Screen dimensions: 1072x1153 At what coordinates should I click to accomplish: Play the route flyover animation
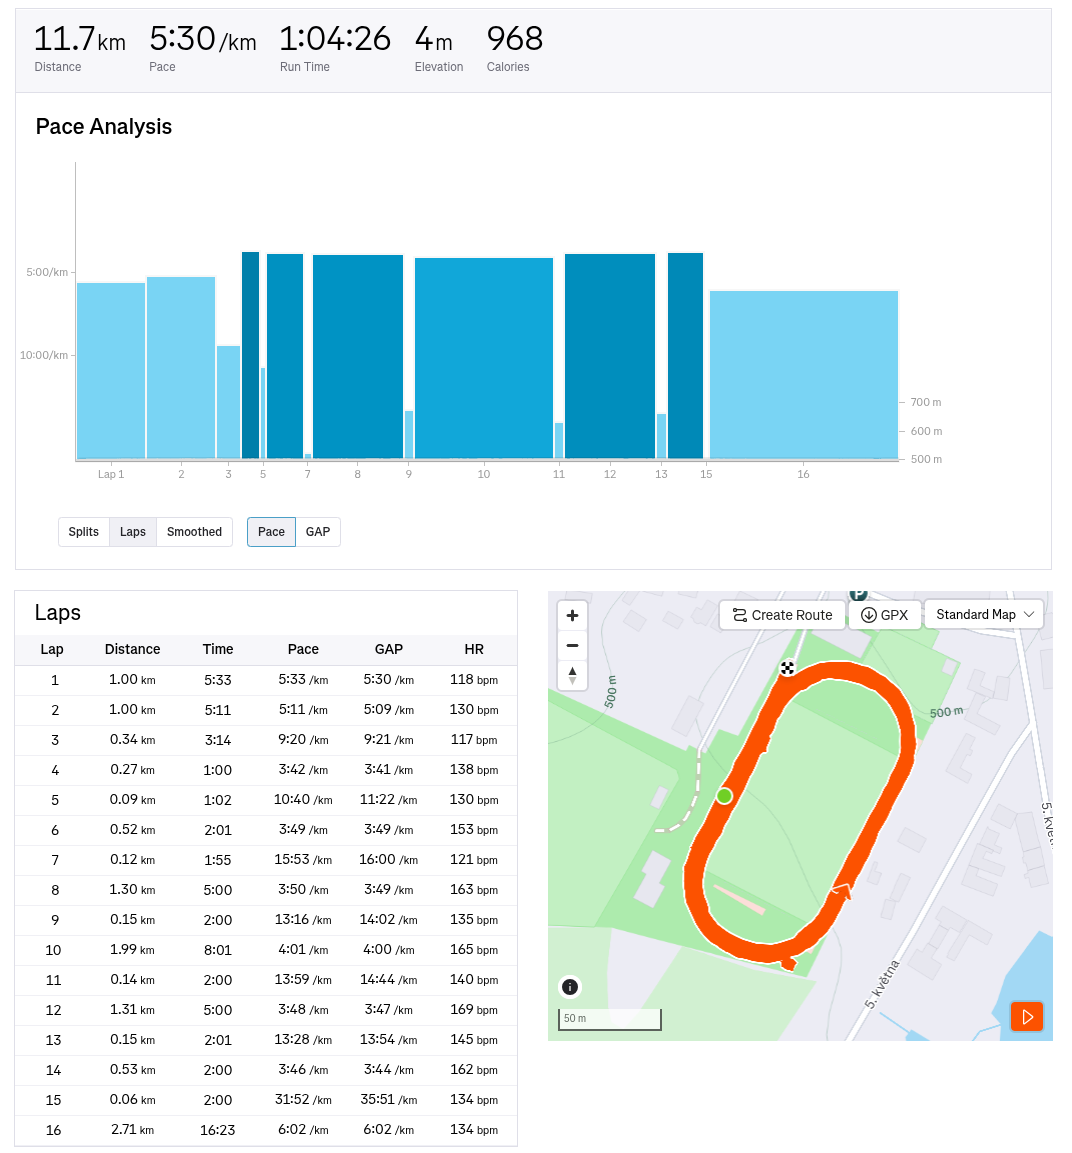[x=1027, y=1017]
